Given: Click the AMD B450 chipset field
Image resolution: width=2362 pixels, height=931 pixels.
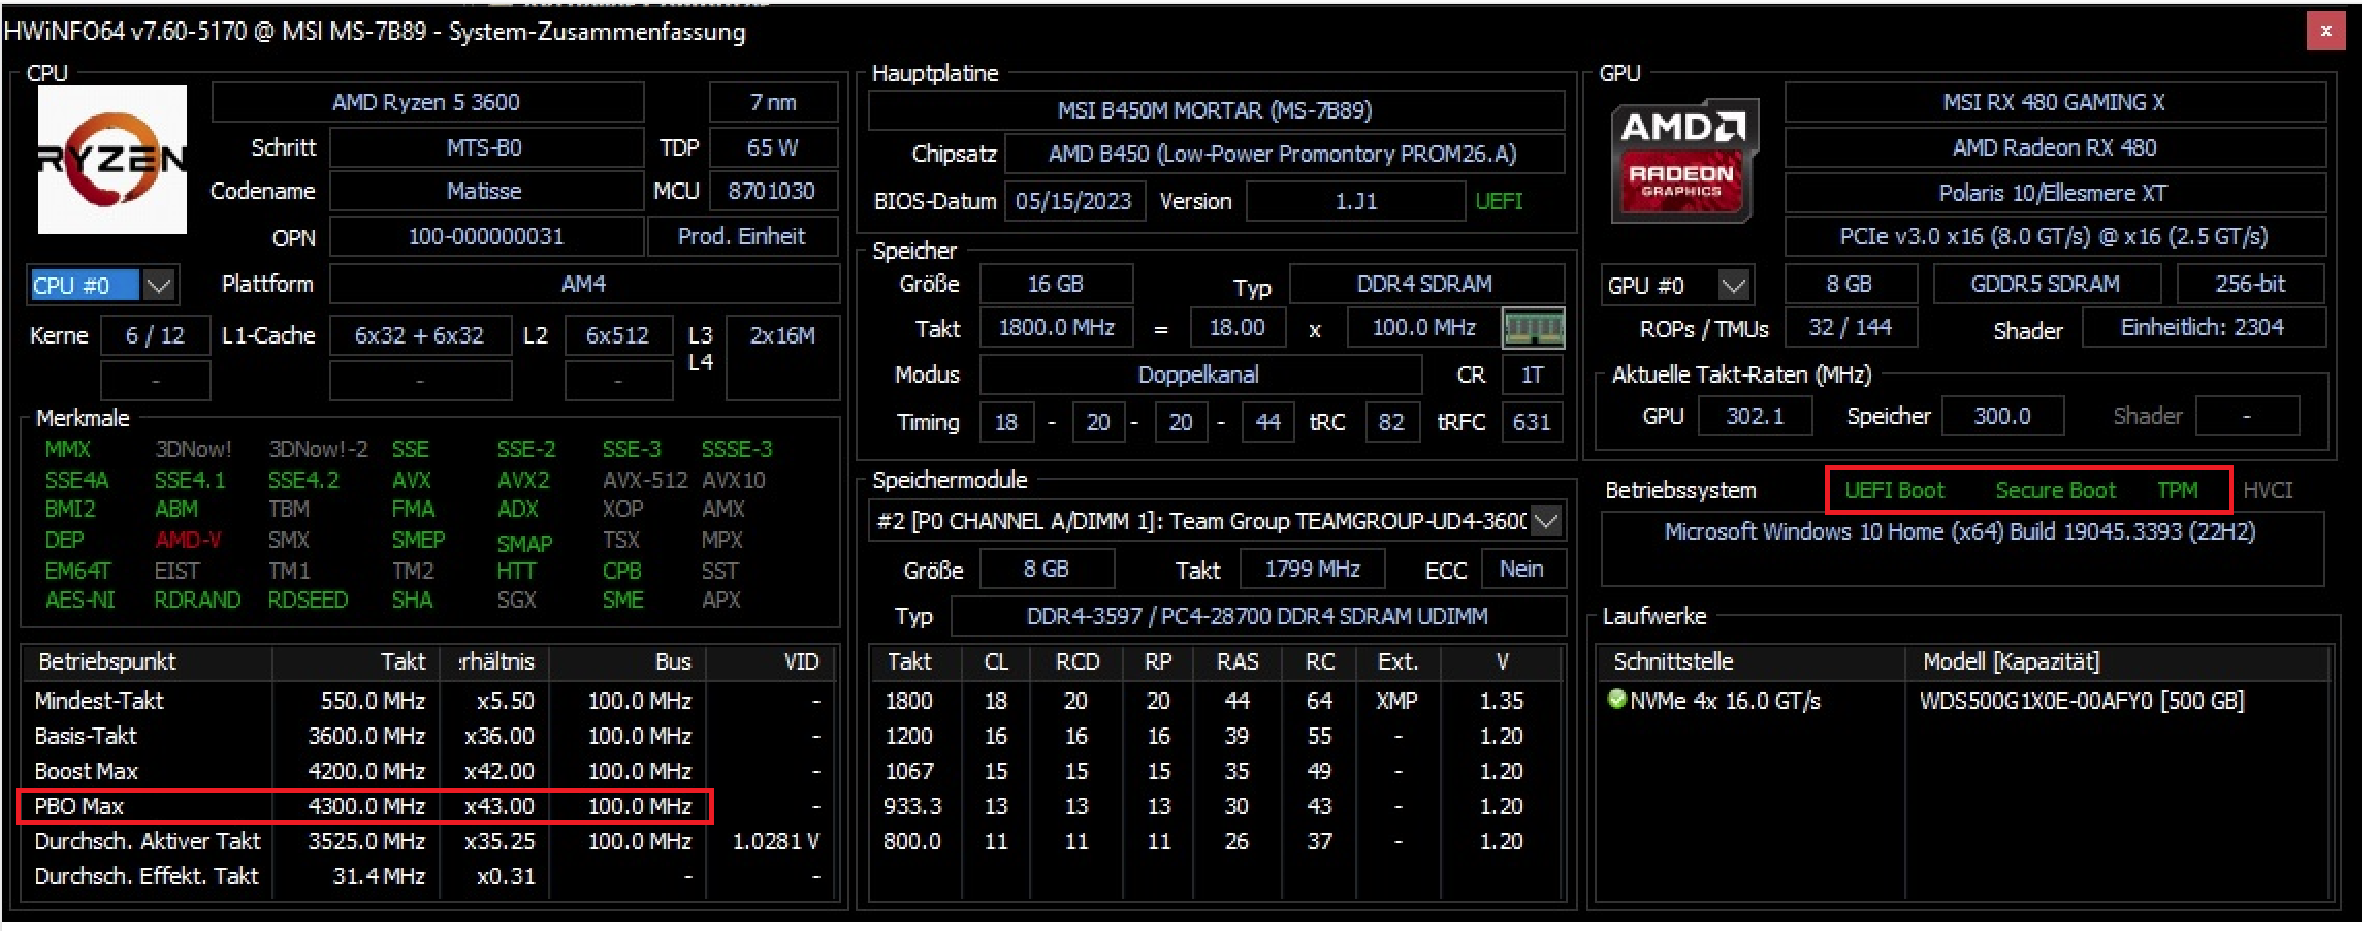Looking at the screenshot, I should pyautogui.click(x=1283, y=154).
